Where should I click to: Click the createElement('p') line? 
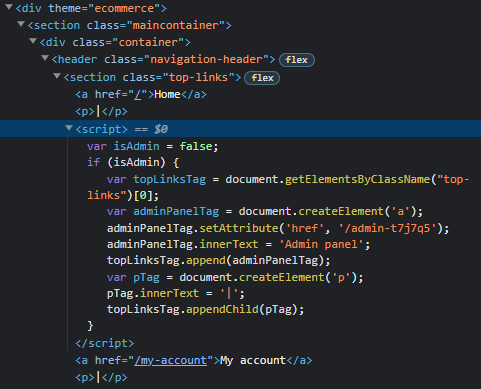click(235, 277)
